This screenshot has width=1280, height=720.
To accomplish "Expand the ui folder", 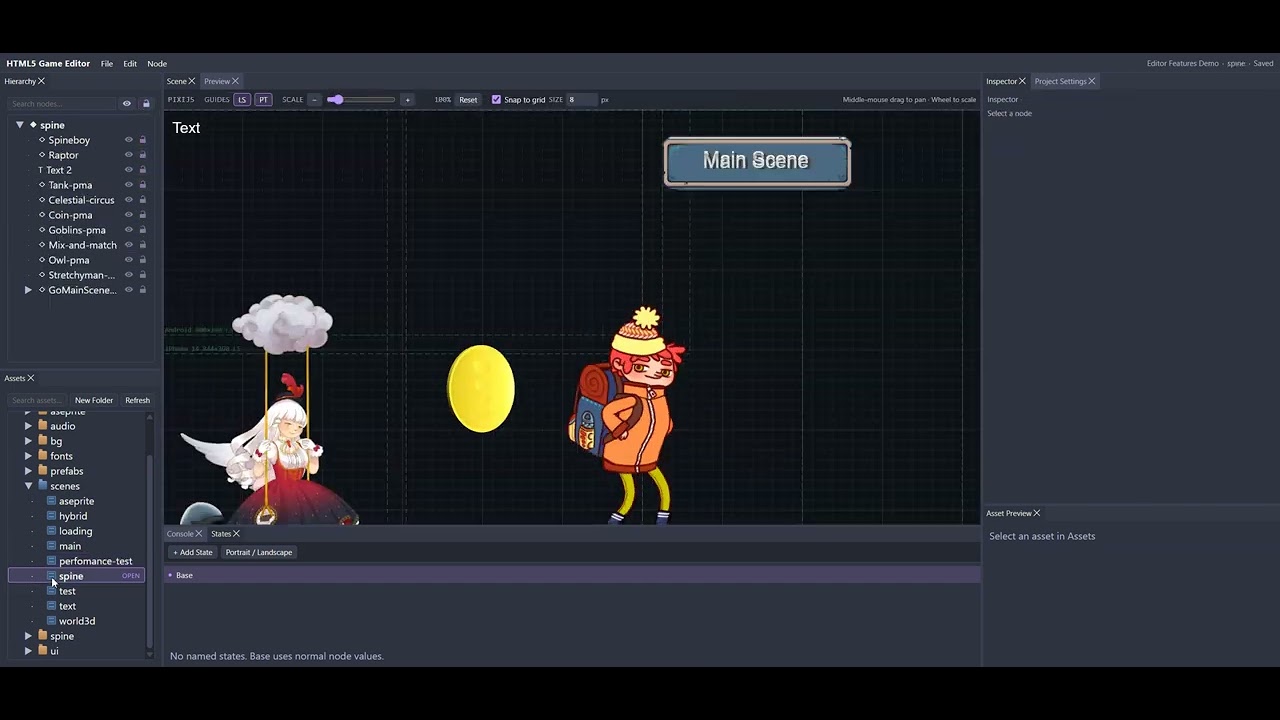I will click(x=29, y=651).
